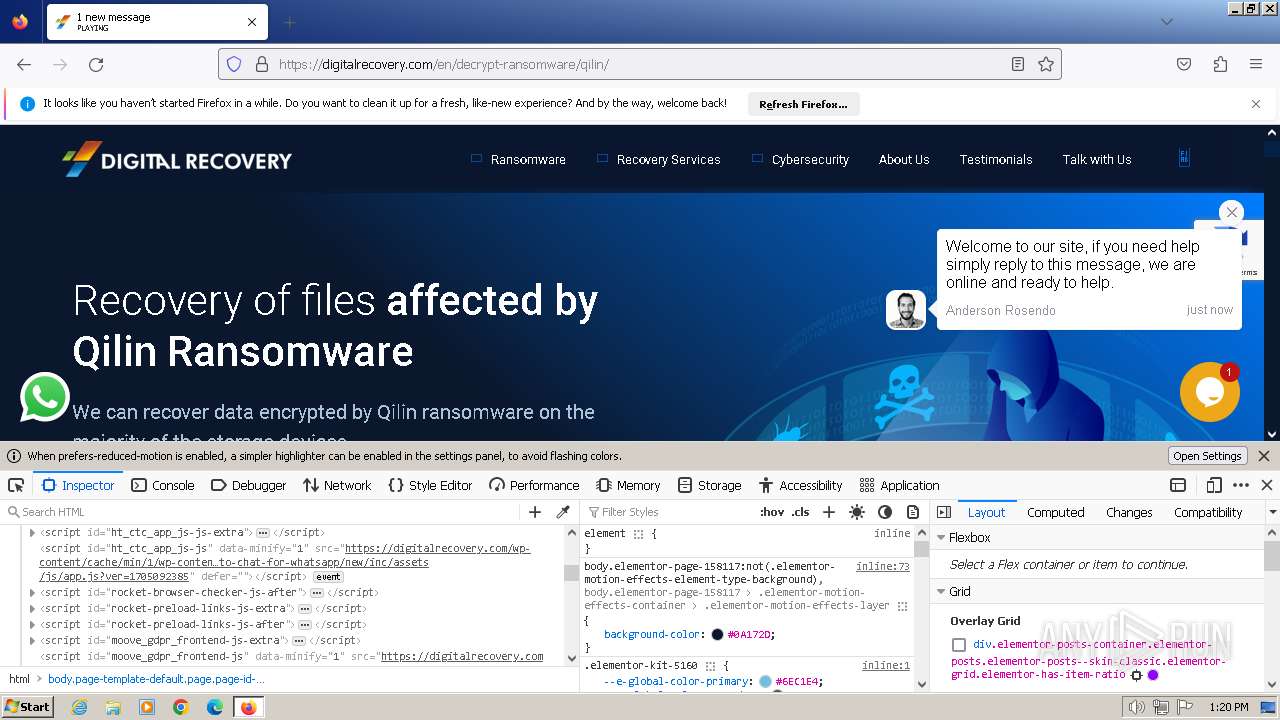Image resolution: width=1280 pixels, height=720 pixels.
Task: Open the Accessibility panel
Action: 800,485
